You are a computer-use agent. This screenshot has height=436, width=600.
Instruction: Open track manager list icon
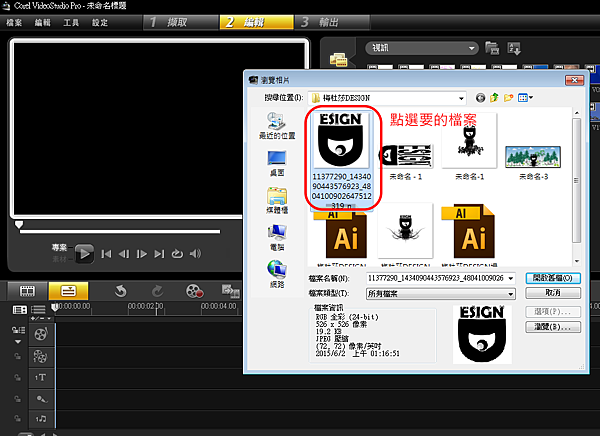(38, 309)
